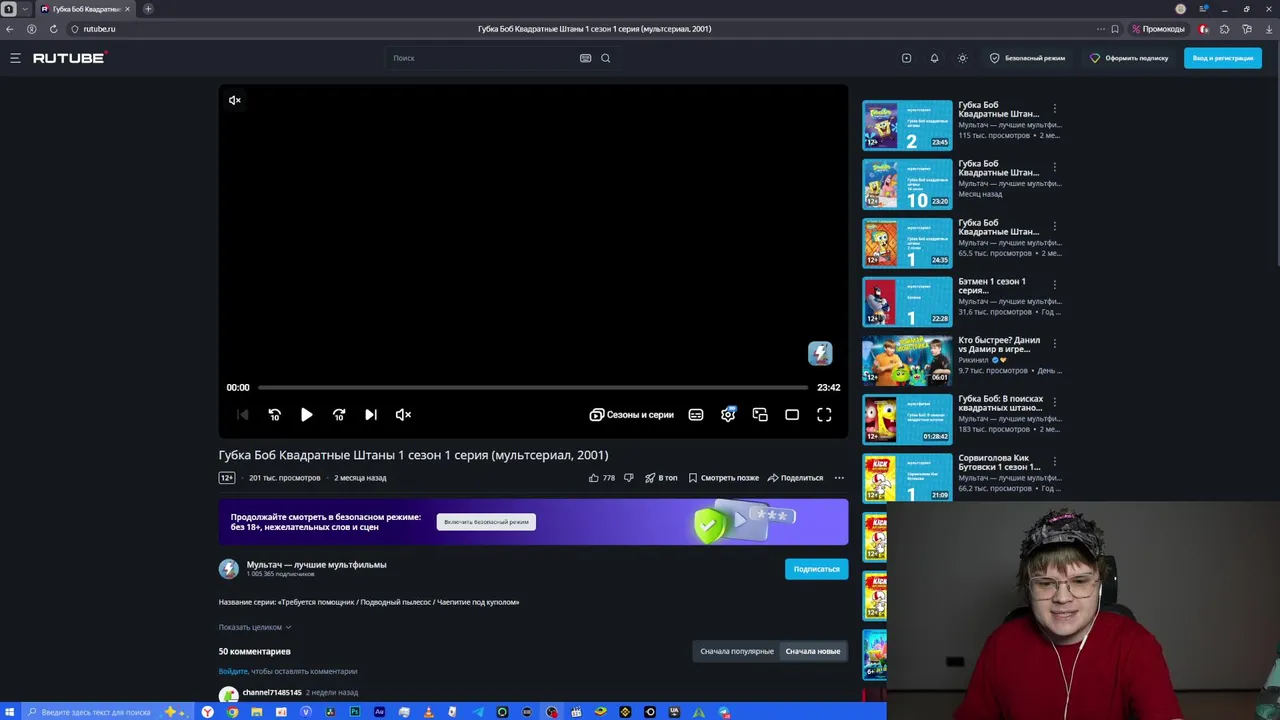
Task: Open Photoshop from the taskbar
Action: tap(355, 712)
